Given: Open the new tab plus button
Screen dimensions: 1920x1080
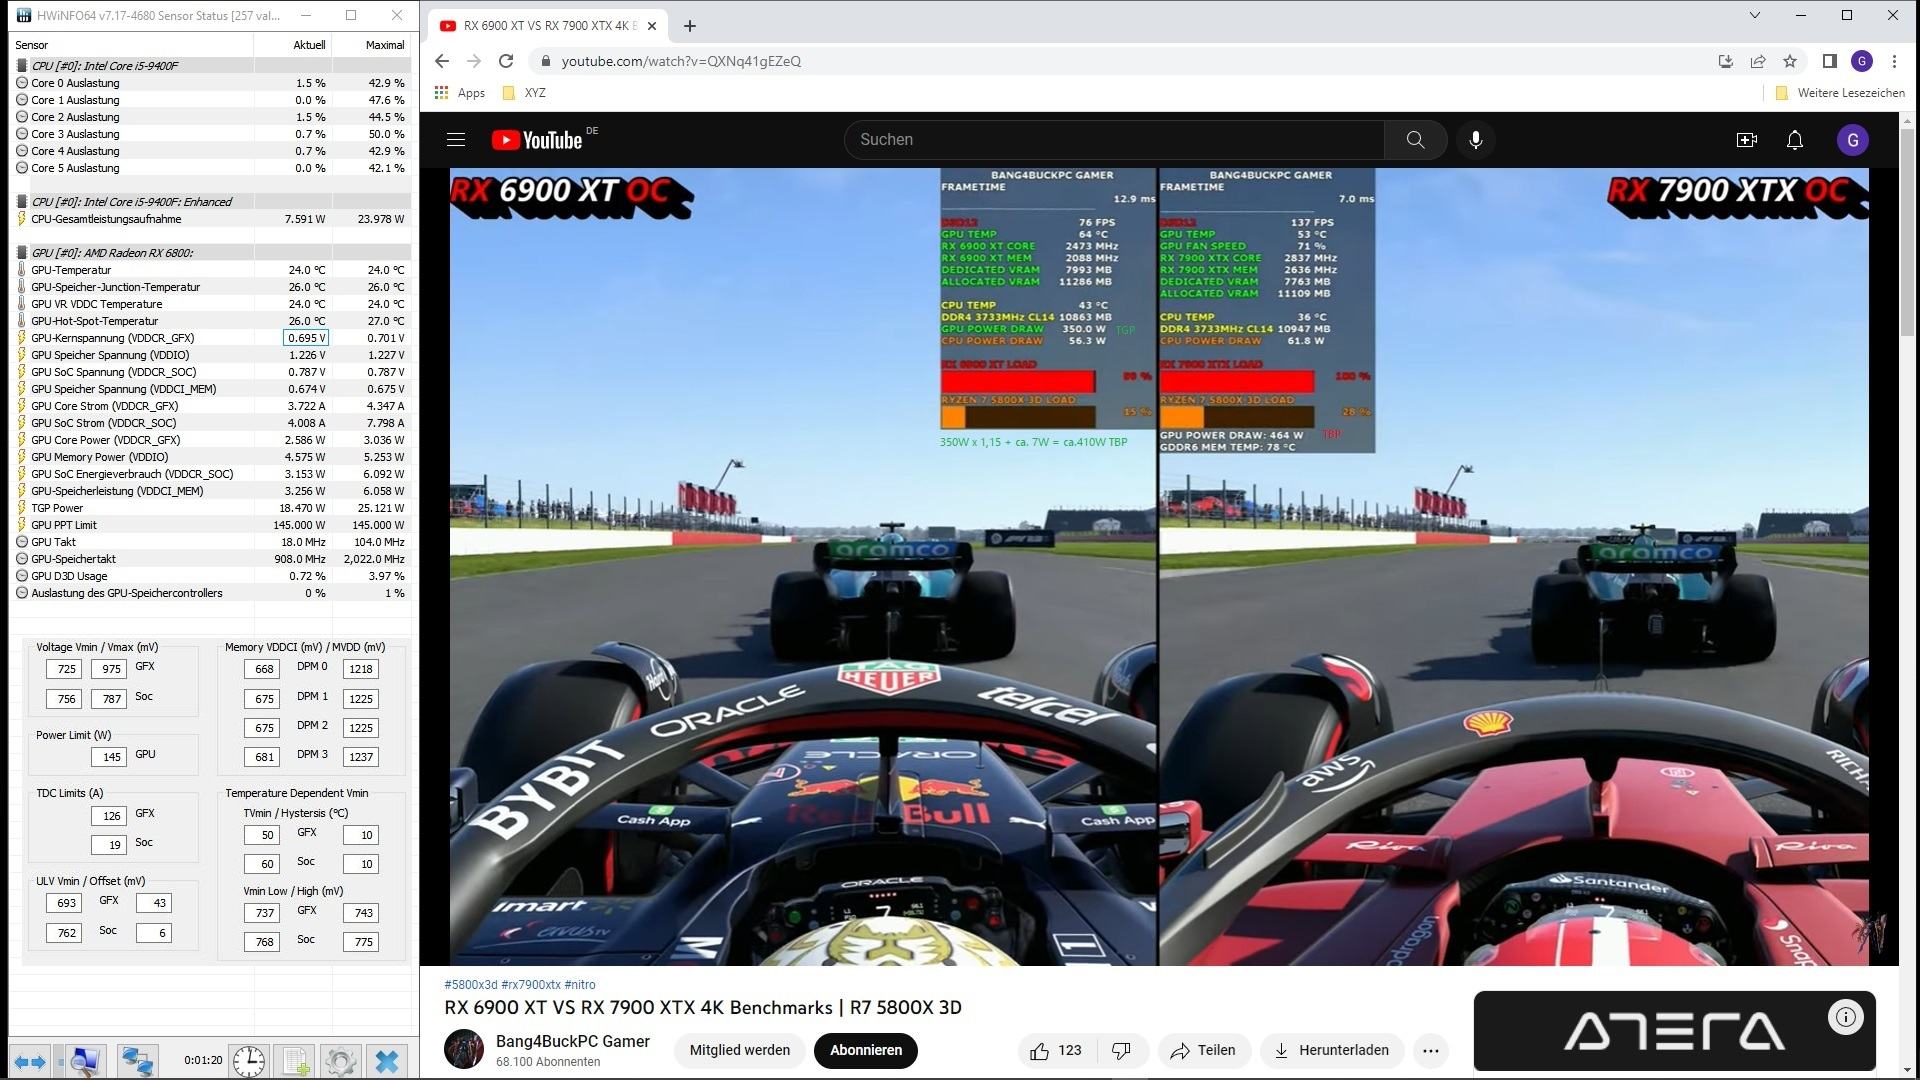Looking at the screenshot, I should (690, 26).
